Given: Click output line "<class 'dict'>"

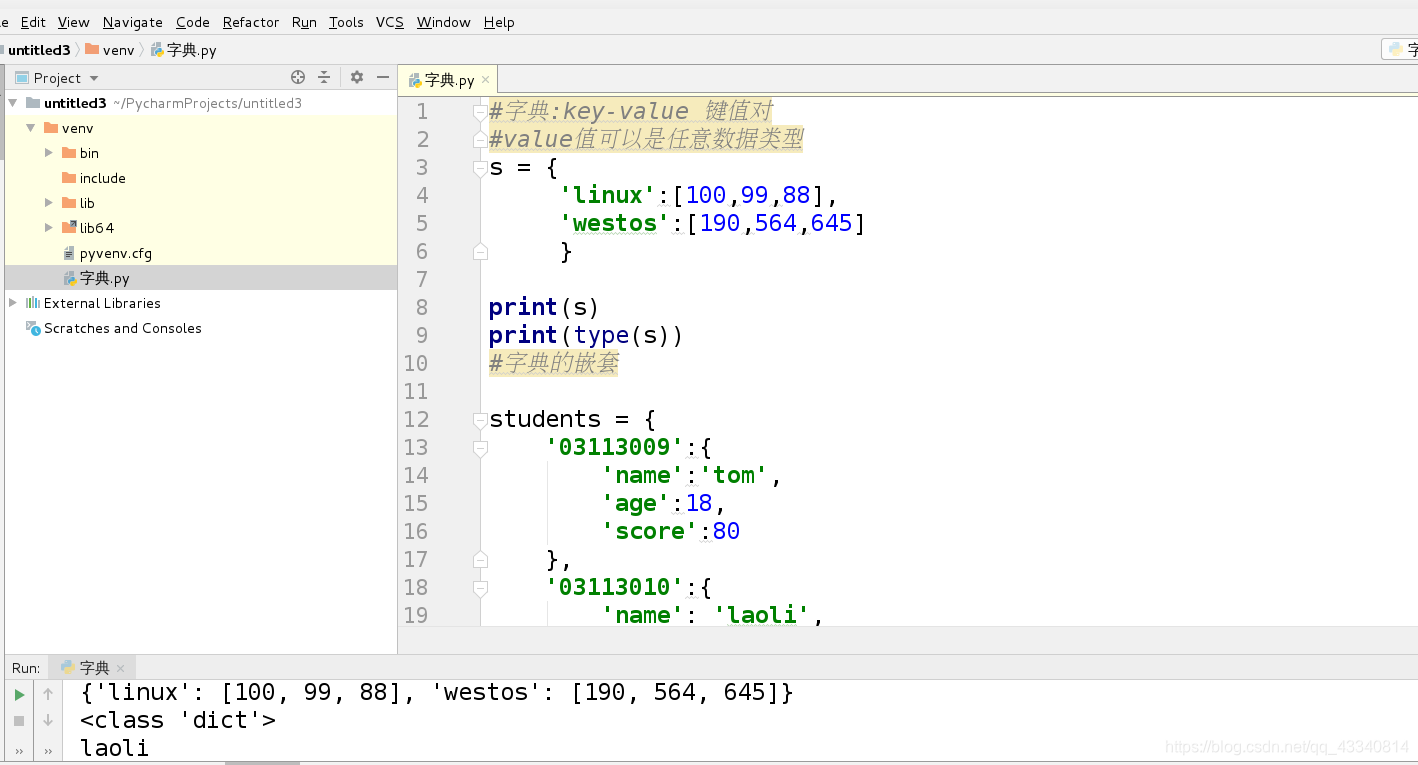Looking at the screenshot, I should [x=178, y=720].
